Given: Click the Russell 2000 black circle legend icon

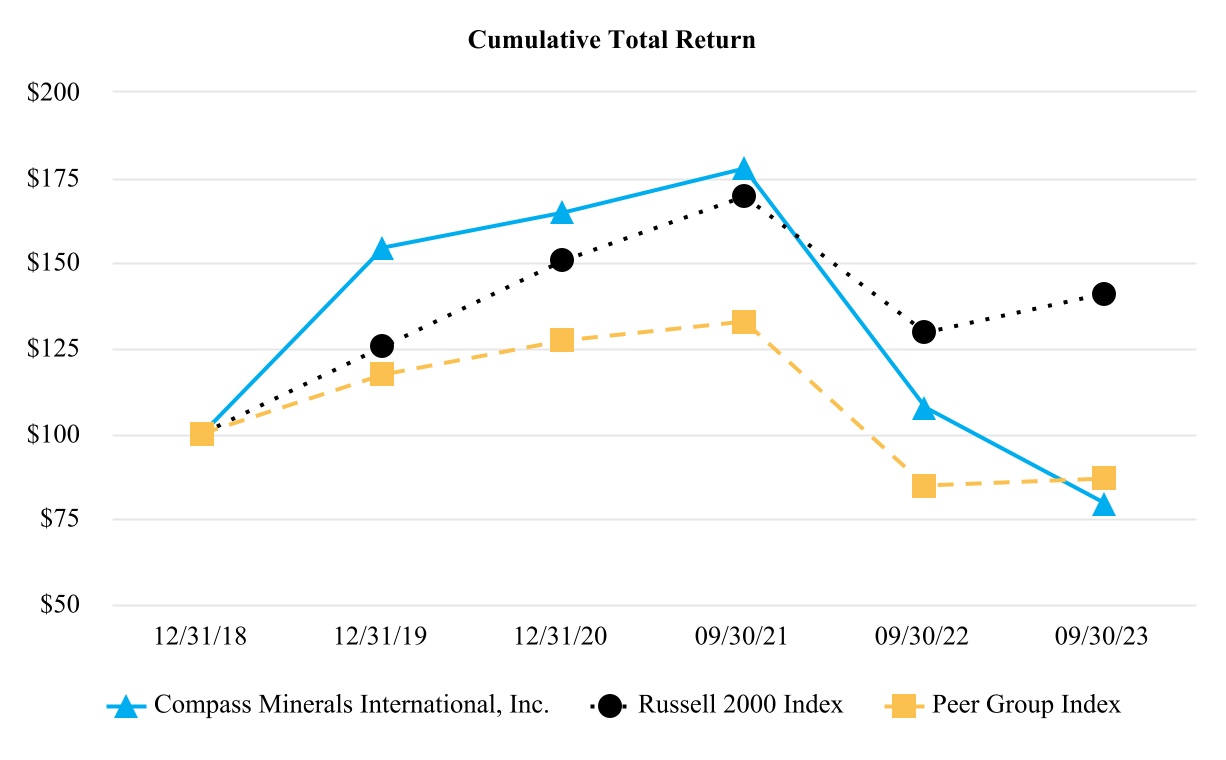Looking at the screenshot, I should pos(609,705).
